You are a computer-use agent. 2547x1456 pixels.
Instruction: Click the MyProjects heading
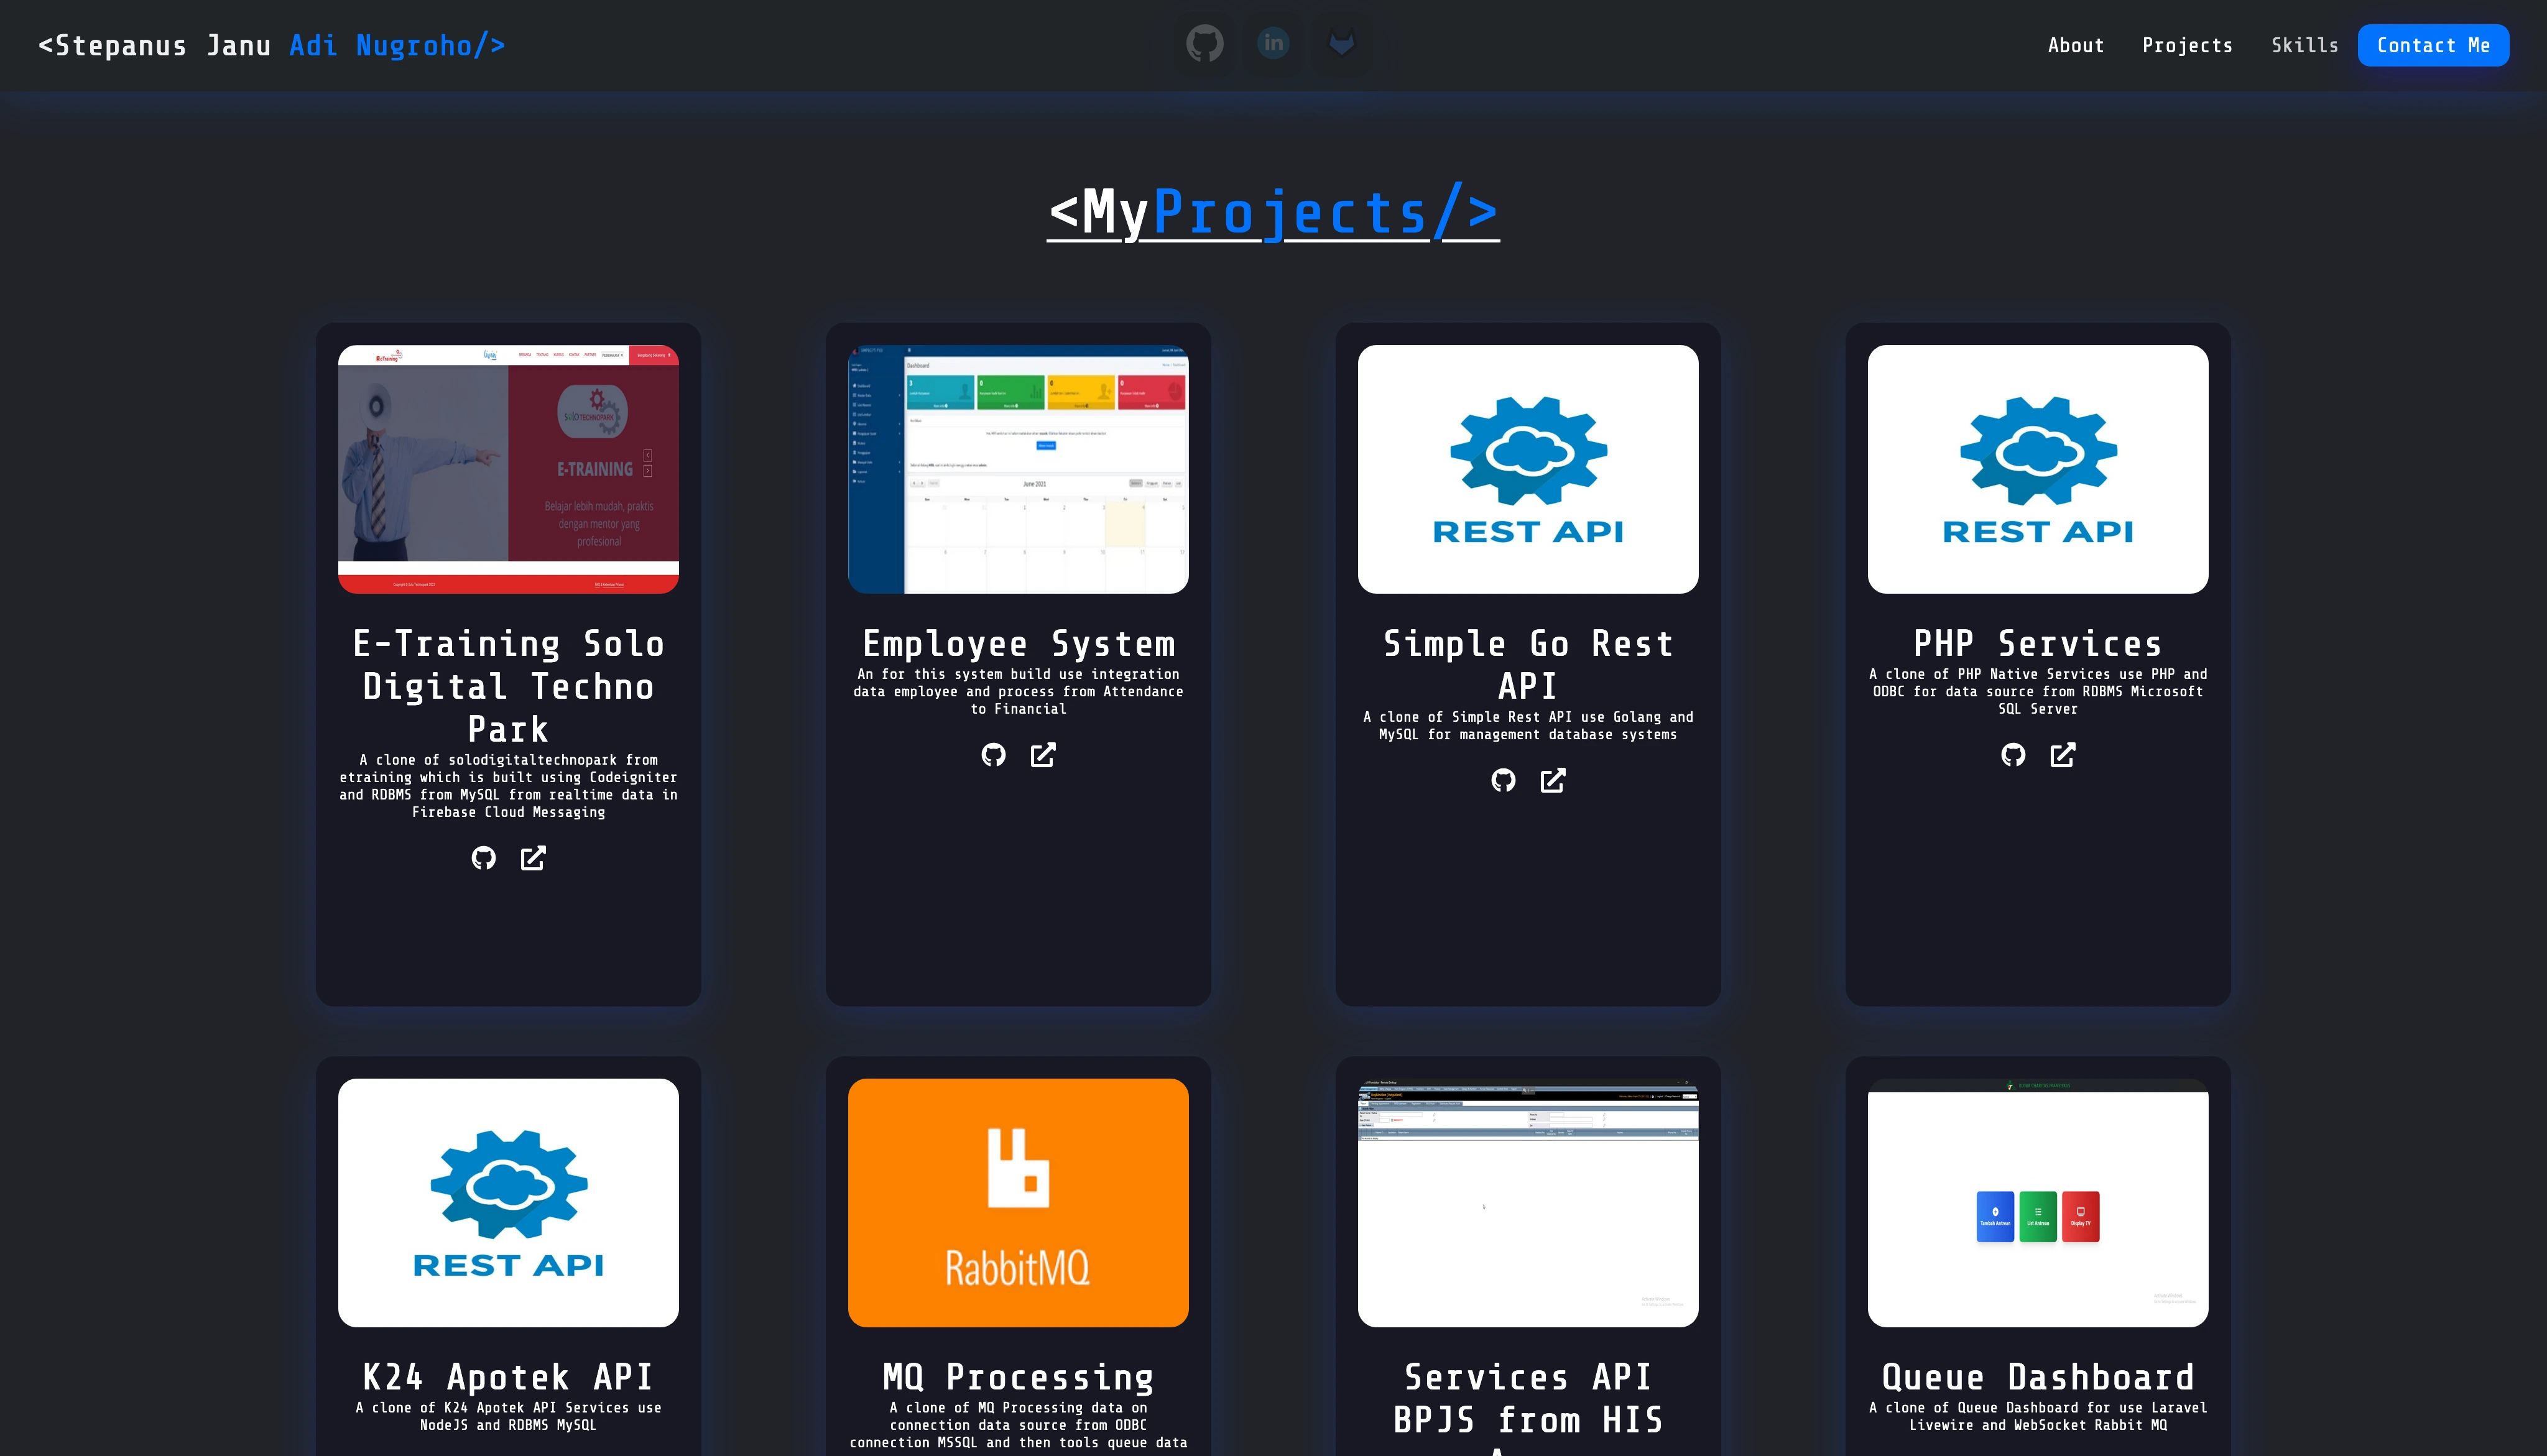coord(1273,212)
